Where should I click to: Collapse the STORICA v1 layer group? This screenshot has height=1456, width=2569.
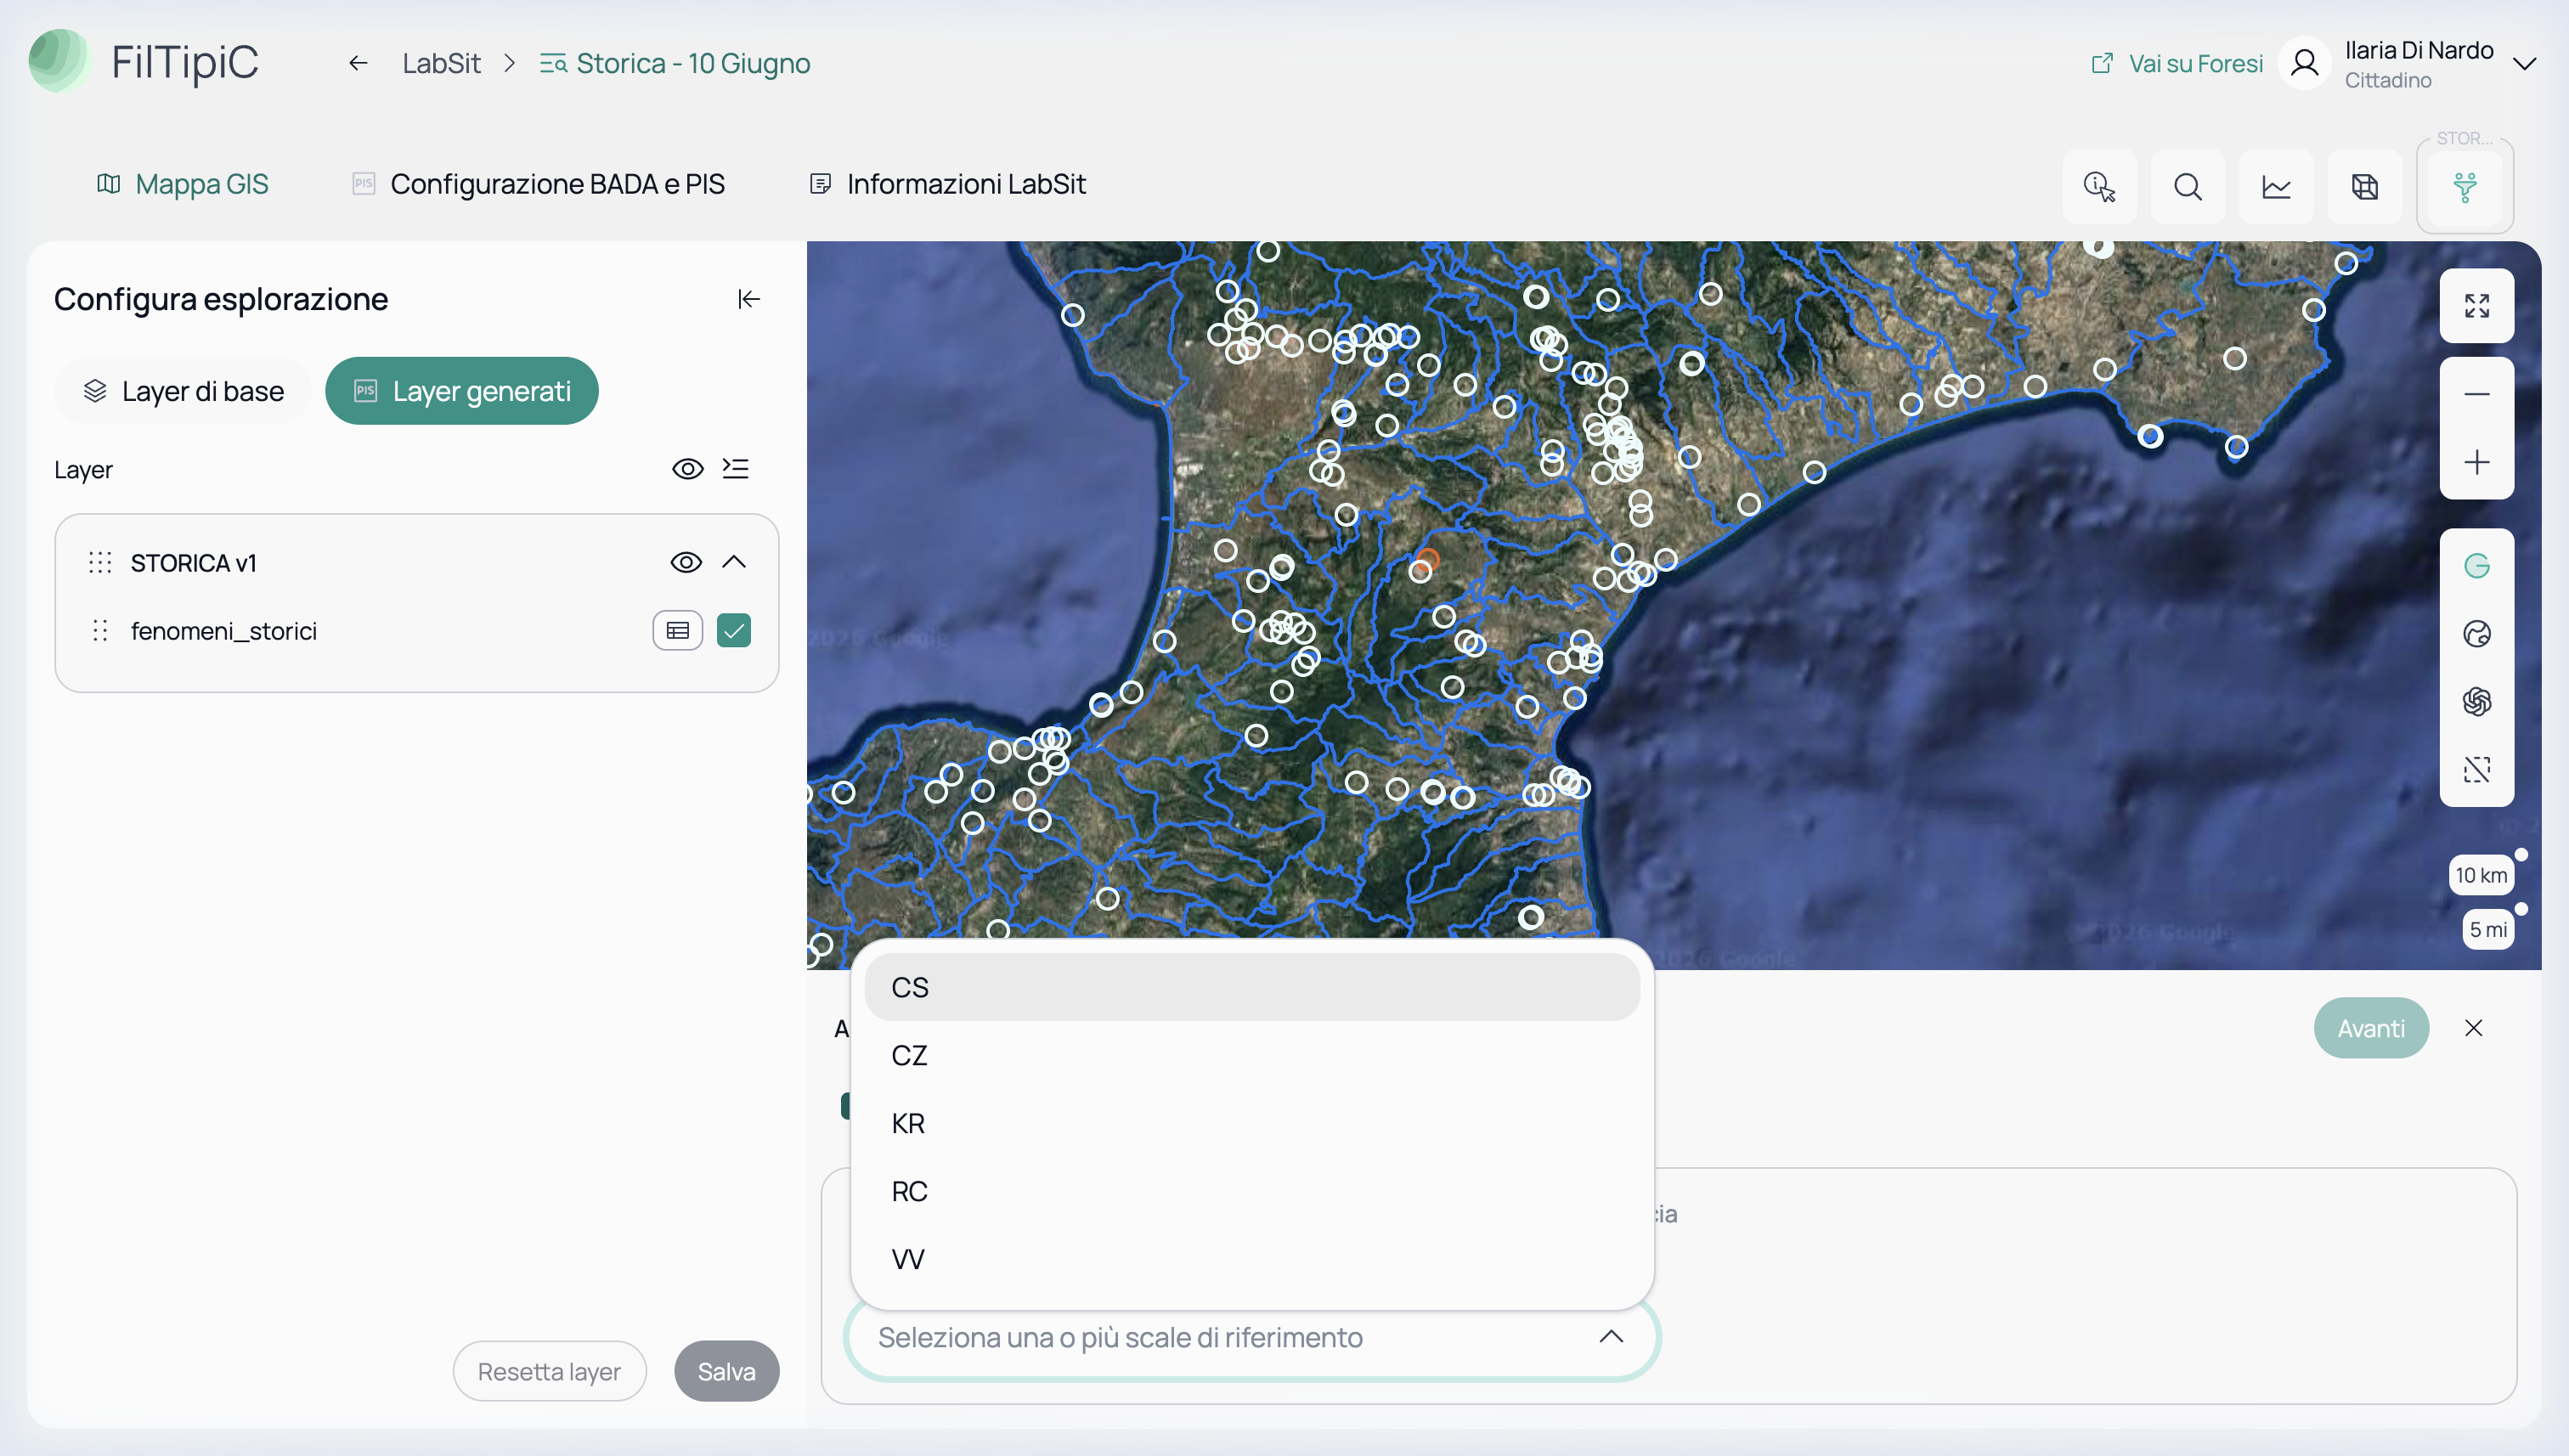click(733, 562)
